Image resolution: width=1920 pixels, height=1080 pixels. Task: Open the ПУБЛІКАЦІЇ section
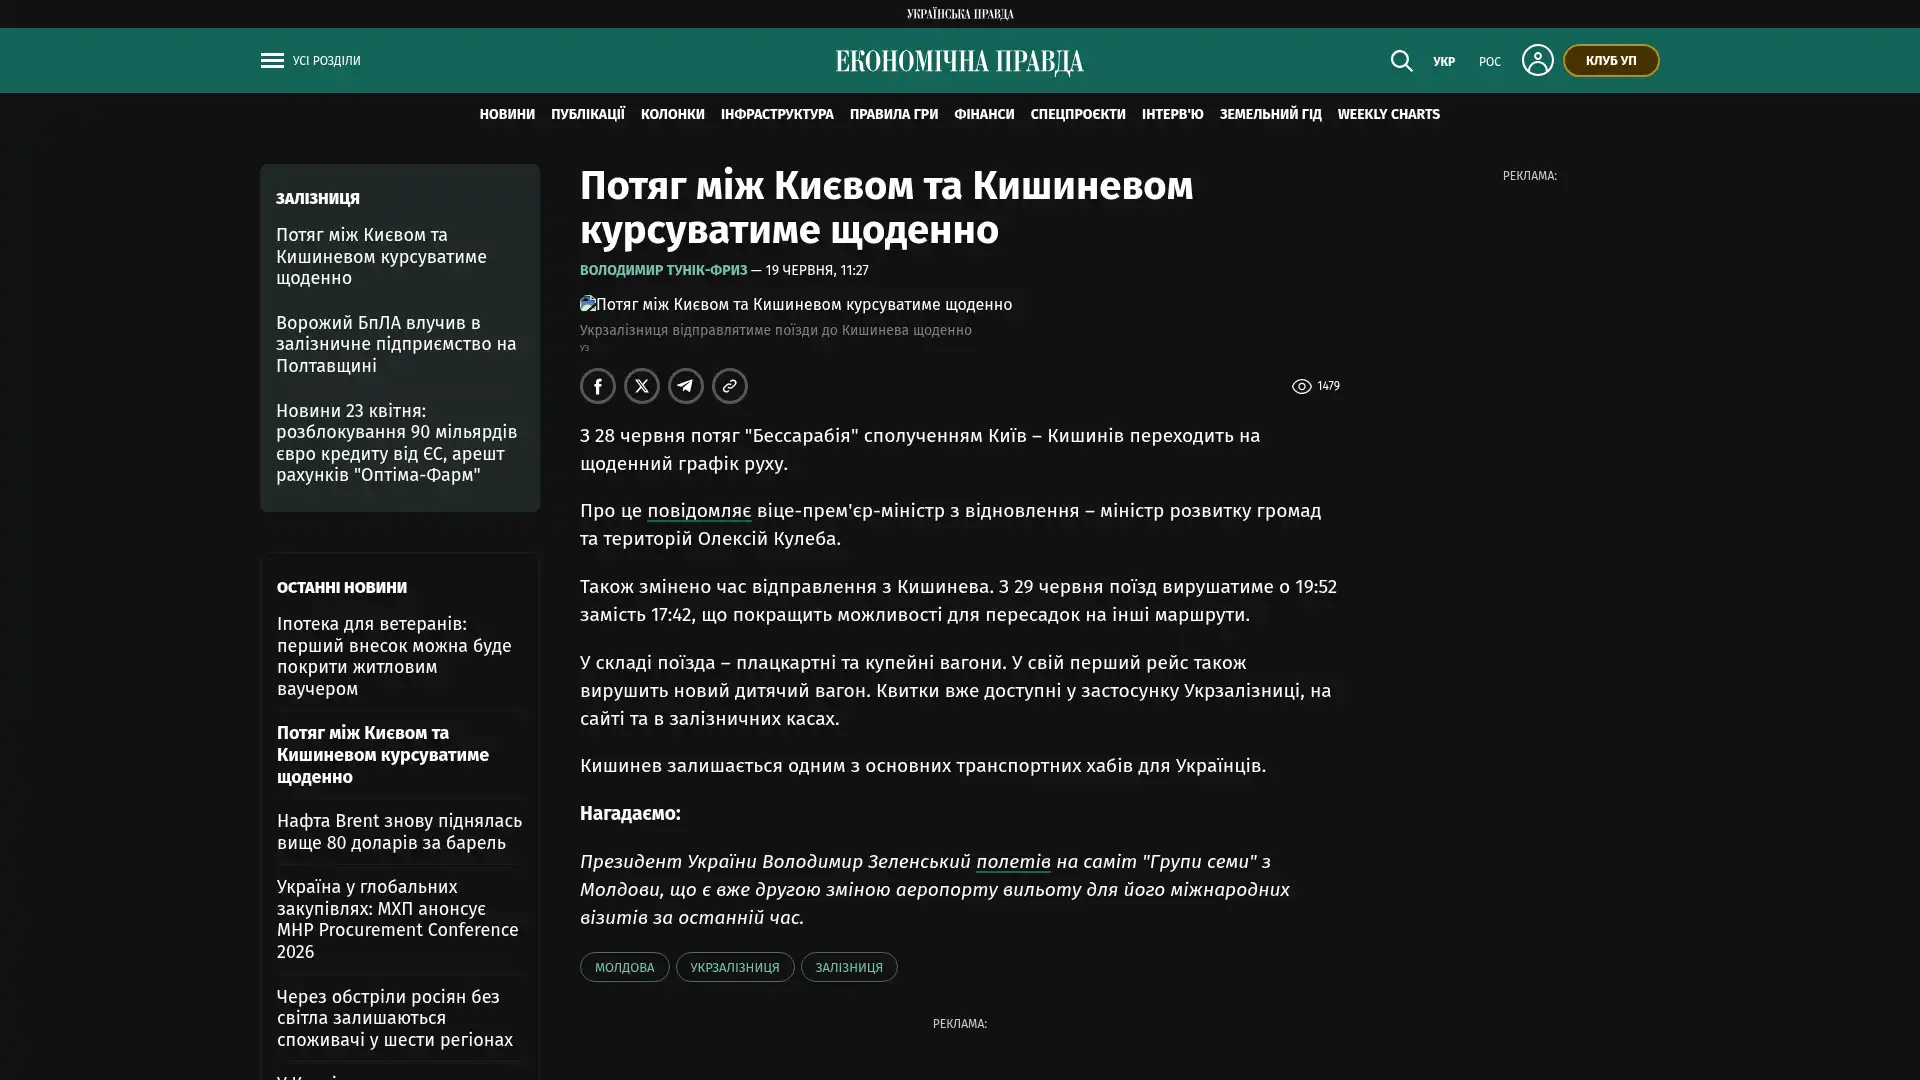(x=588, y=114)
